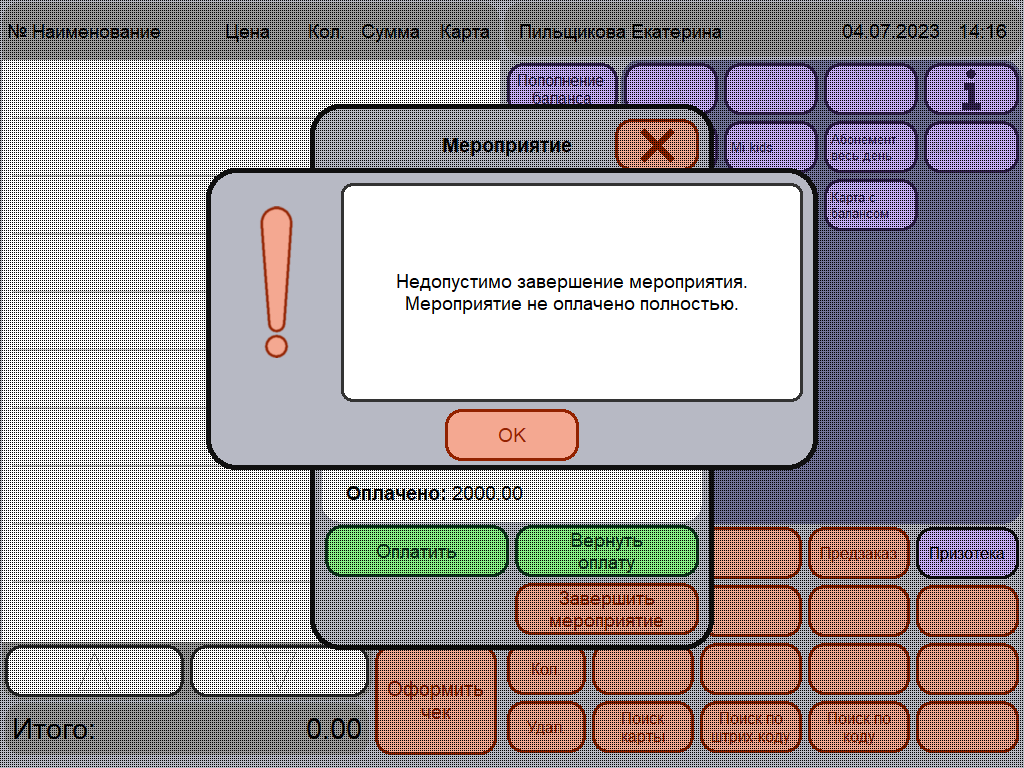The image size is (1024, 768).
Task: Move receipt list down with arrow button
Action: [x=279, y=671]
